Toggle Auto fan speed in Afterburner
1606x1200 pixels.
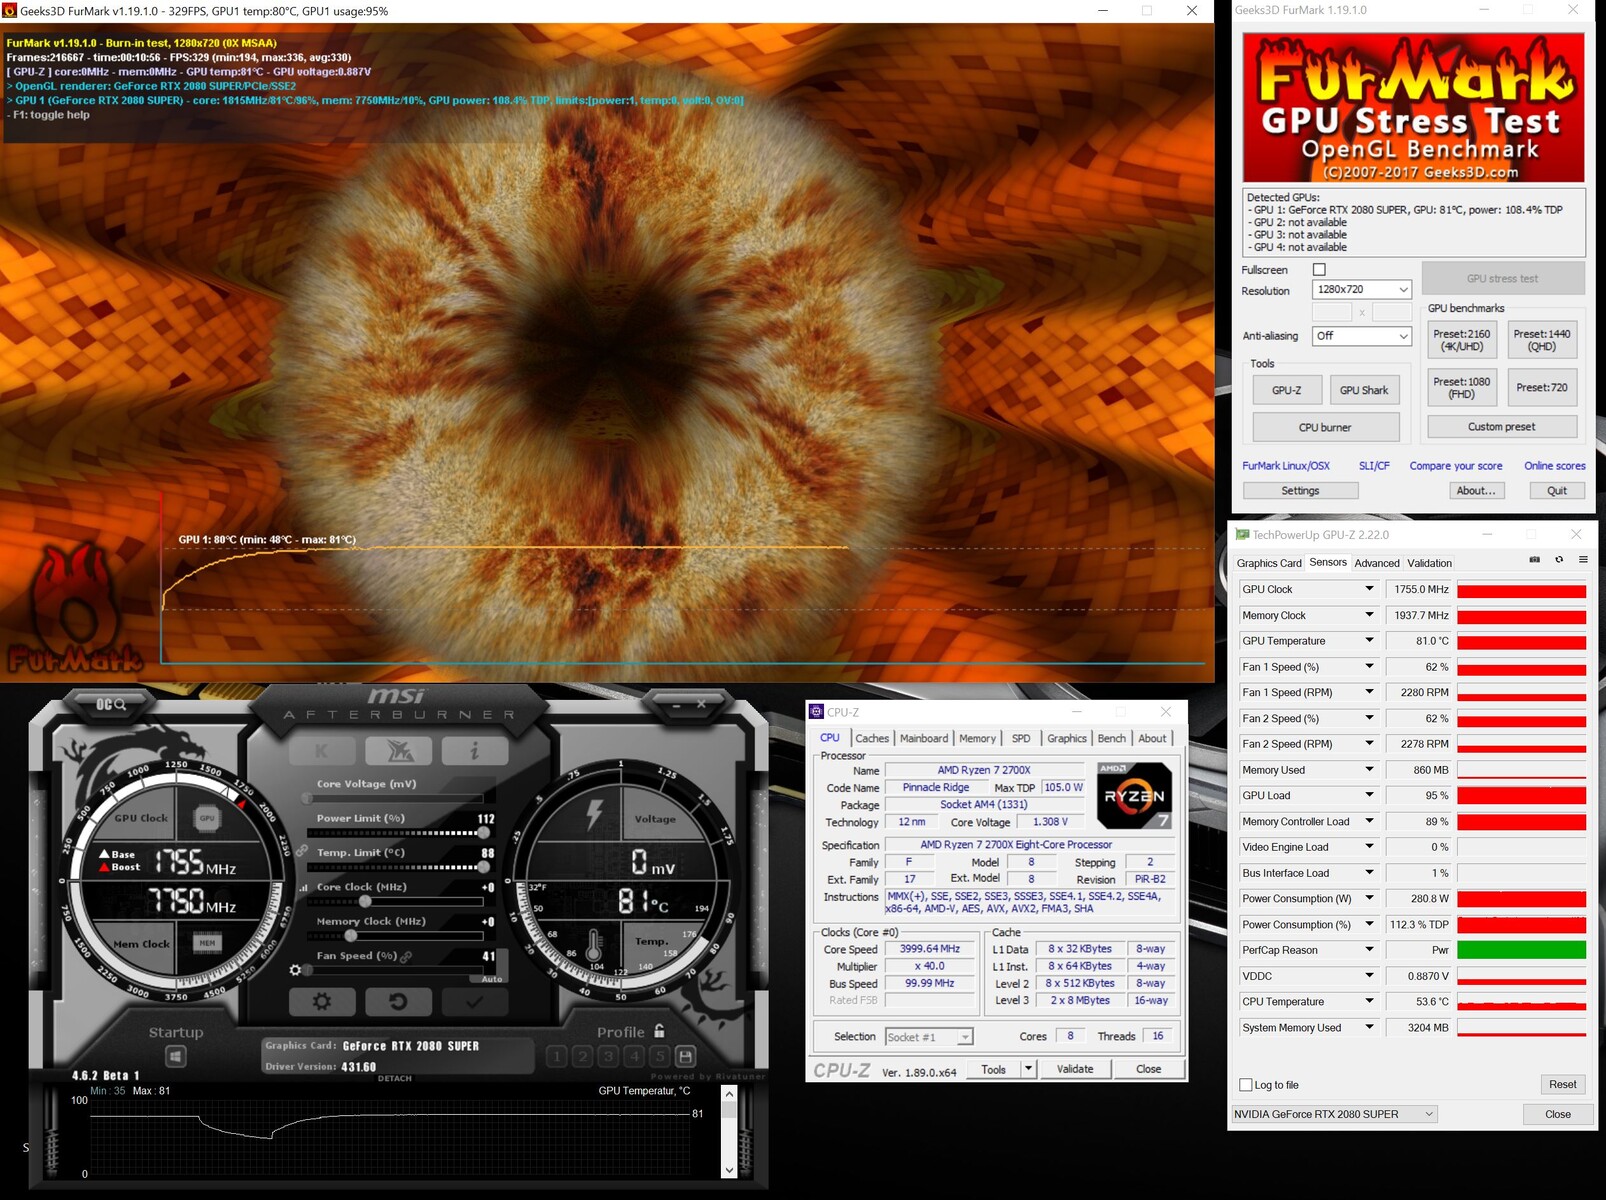pyautogui.click(x=492, y=979)
